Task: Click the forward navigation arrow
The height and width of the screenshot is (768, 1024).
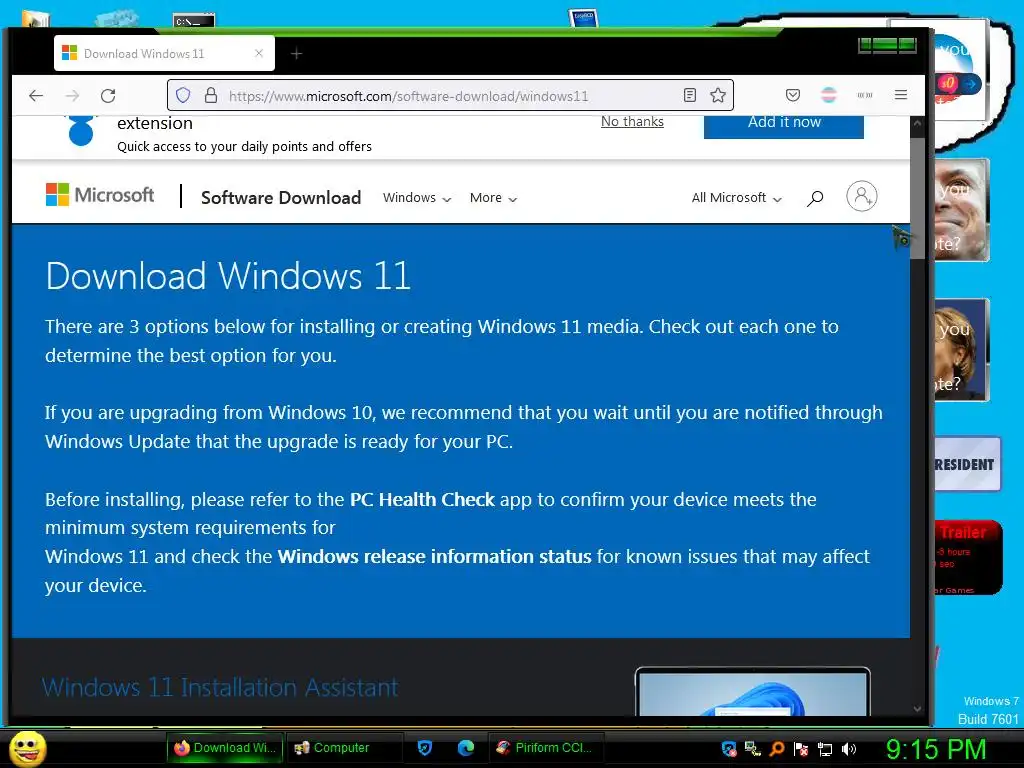Action: pos(72,96)
